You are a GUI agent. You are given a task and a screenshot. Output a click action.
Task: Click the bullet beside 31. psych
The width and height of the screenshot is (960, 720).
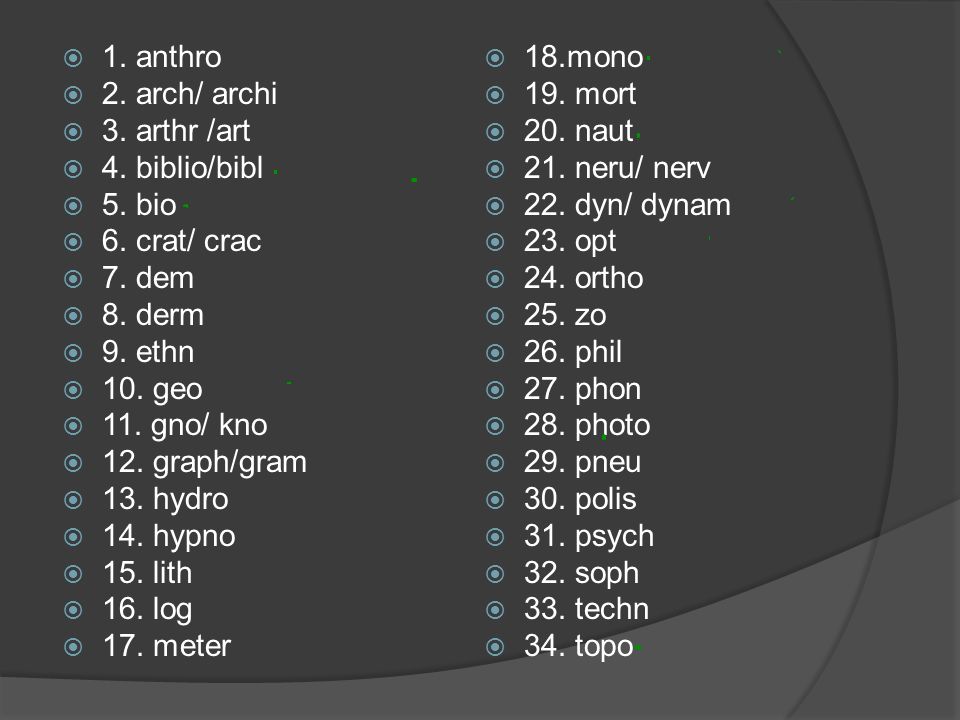[x=495, y=537]
